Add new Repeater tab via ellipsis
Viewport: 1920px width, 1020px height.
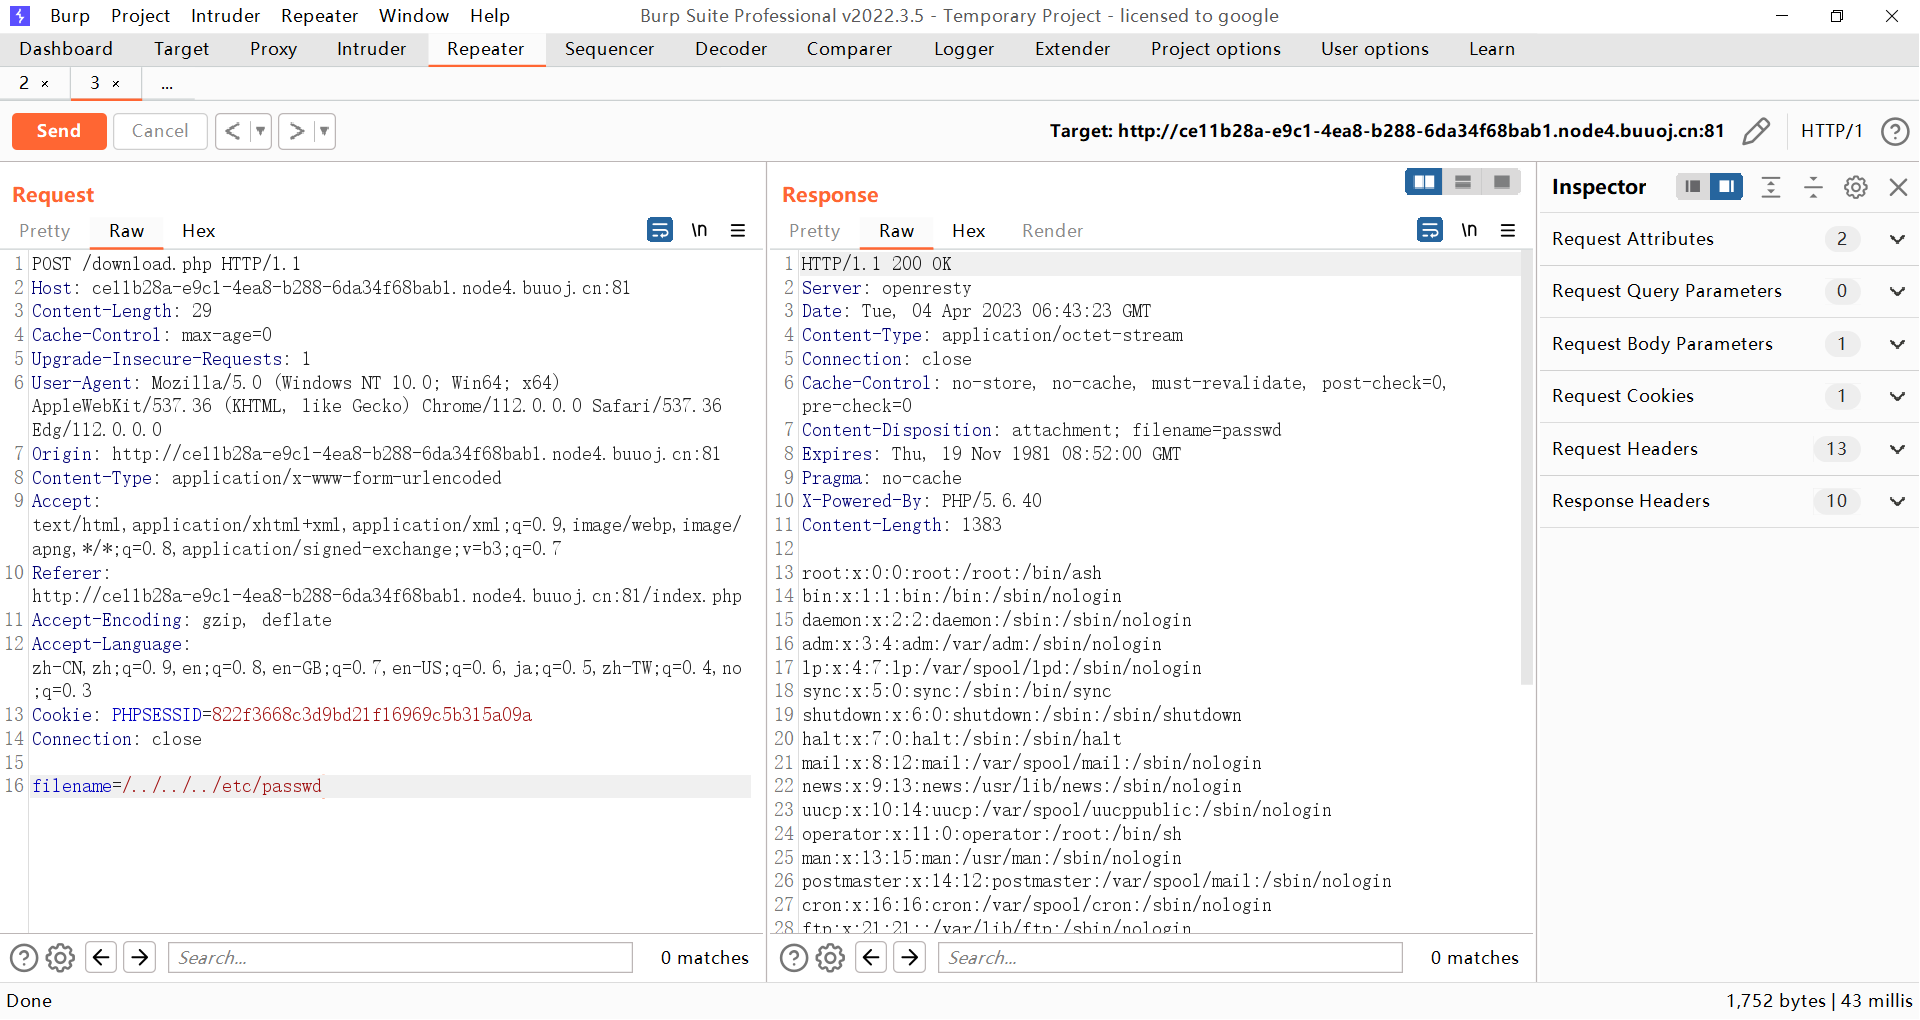tap(167, 84)
